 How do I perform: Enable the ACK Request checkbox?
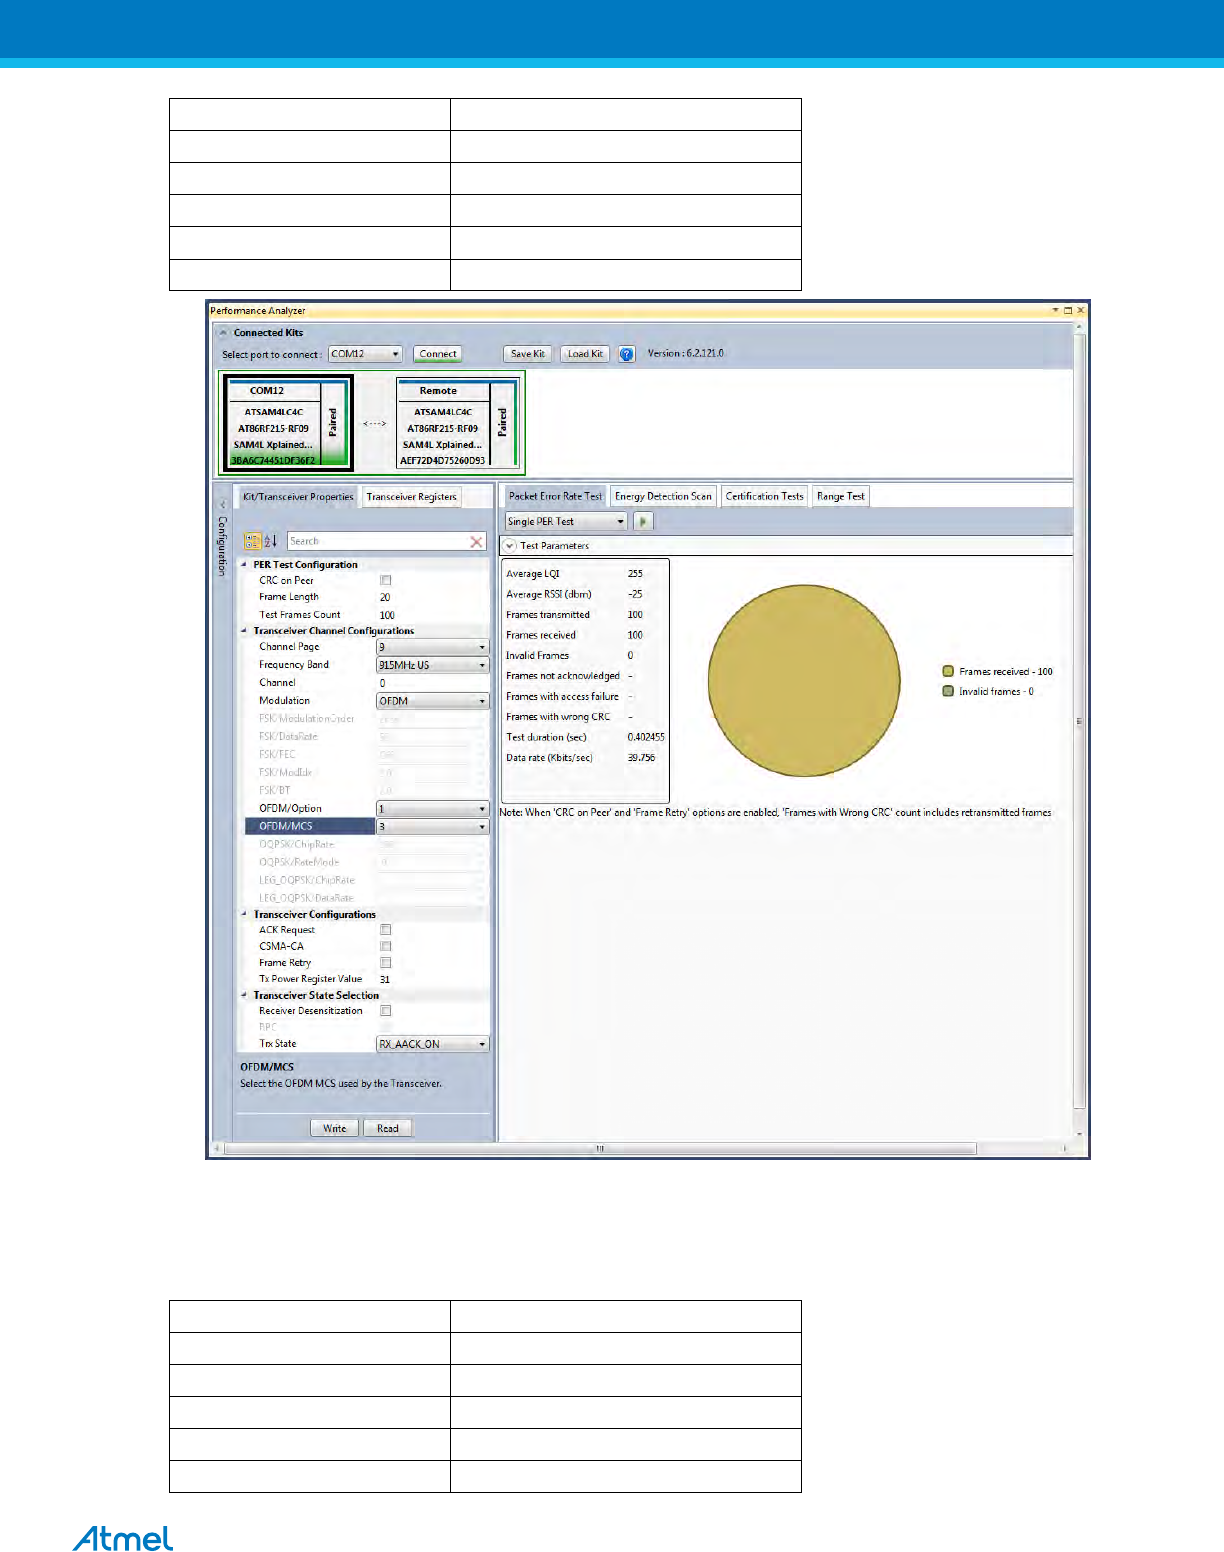click(385, 930)
